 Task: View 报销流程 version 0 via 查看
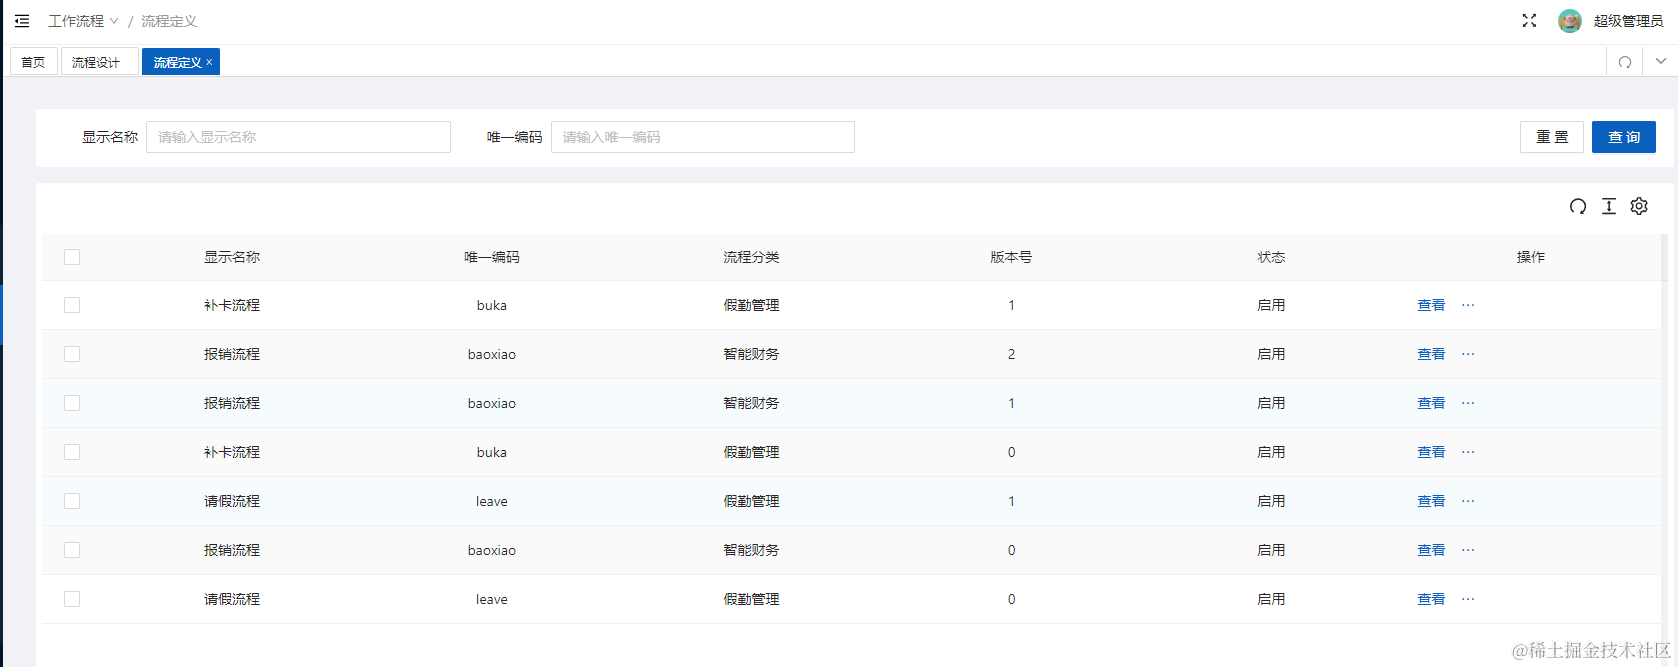click(x=1431, y=550)
